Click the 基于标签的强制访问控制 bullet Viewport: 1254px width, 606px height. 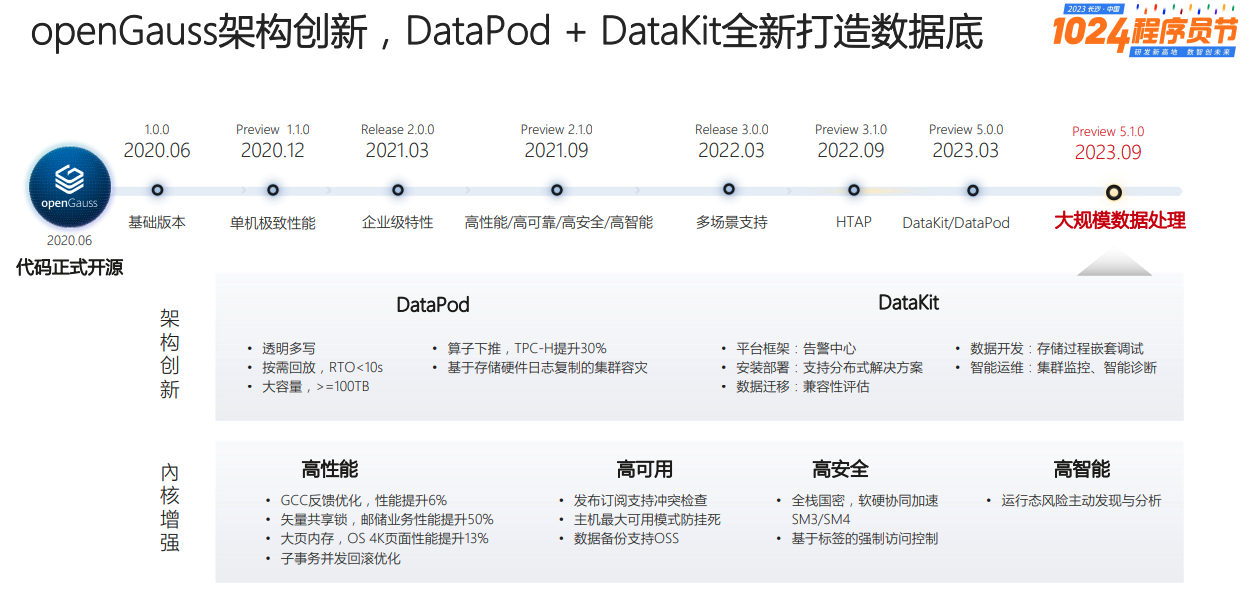coord(865,538)
